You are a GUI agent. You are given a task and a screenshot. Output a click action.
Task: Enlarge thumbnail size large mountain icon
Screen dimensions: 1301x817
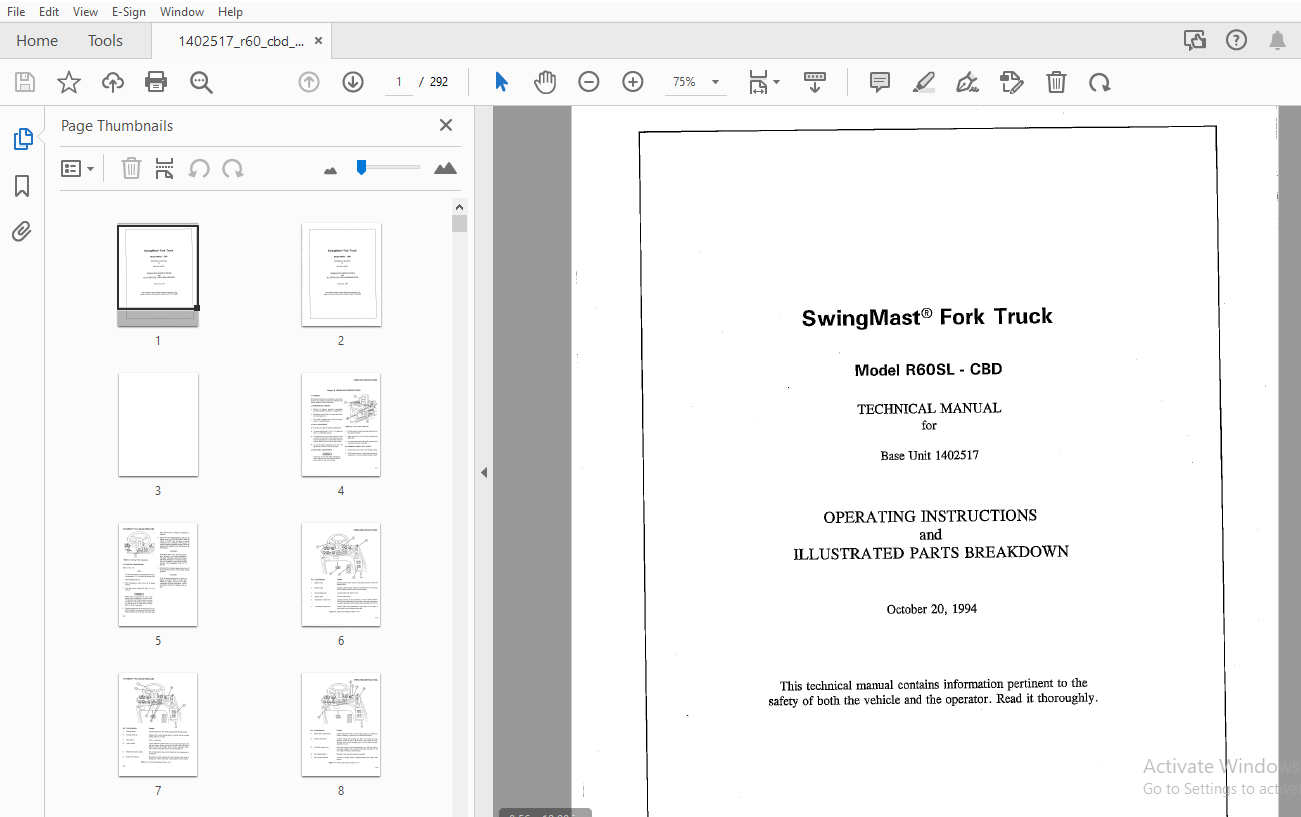pyautogui.click(x=446, y=168)
